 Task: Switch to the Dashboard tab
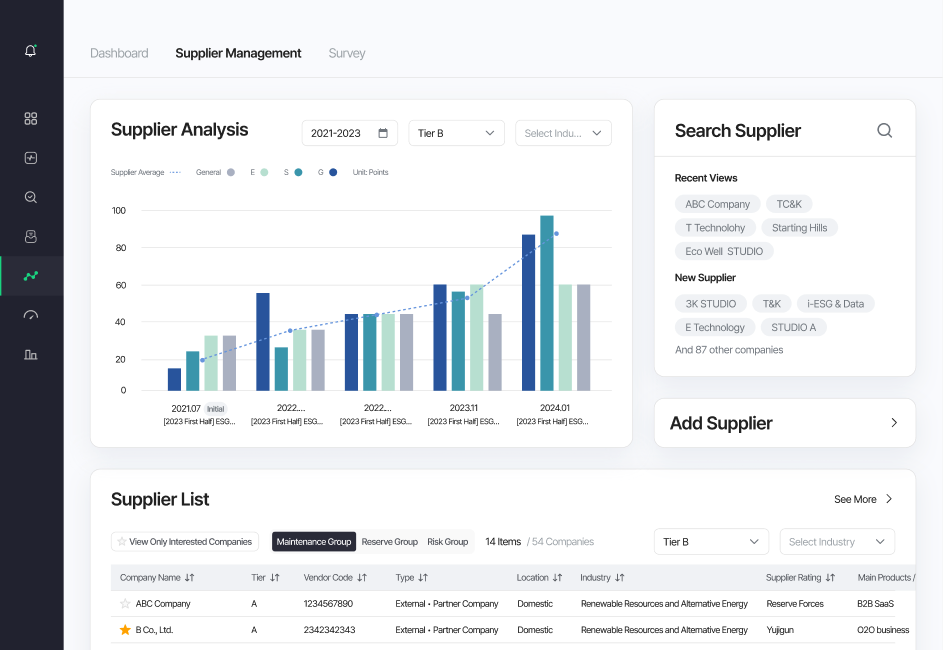[x=119, y=53]
